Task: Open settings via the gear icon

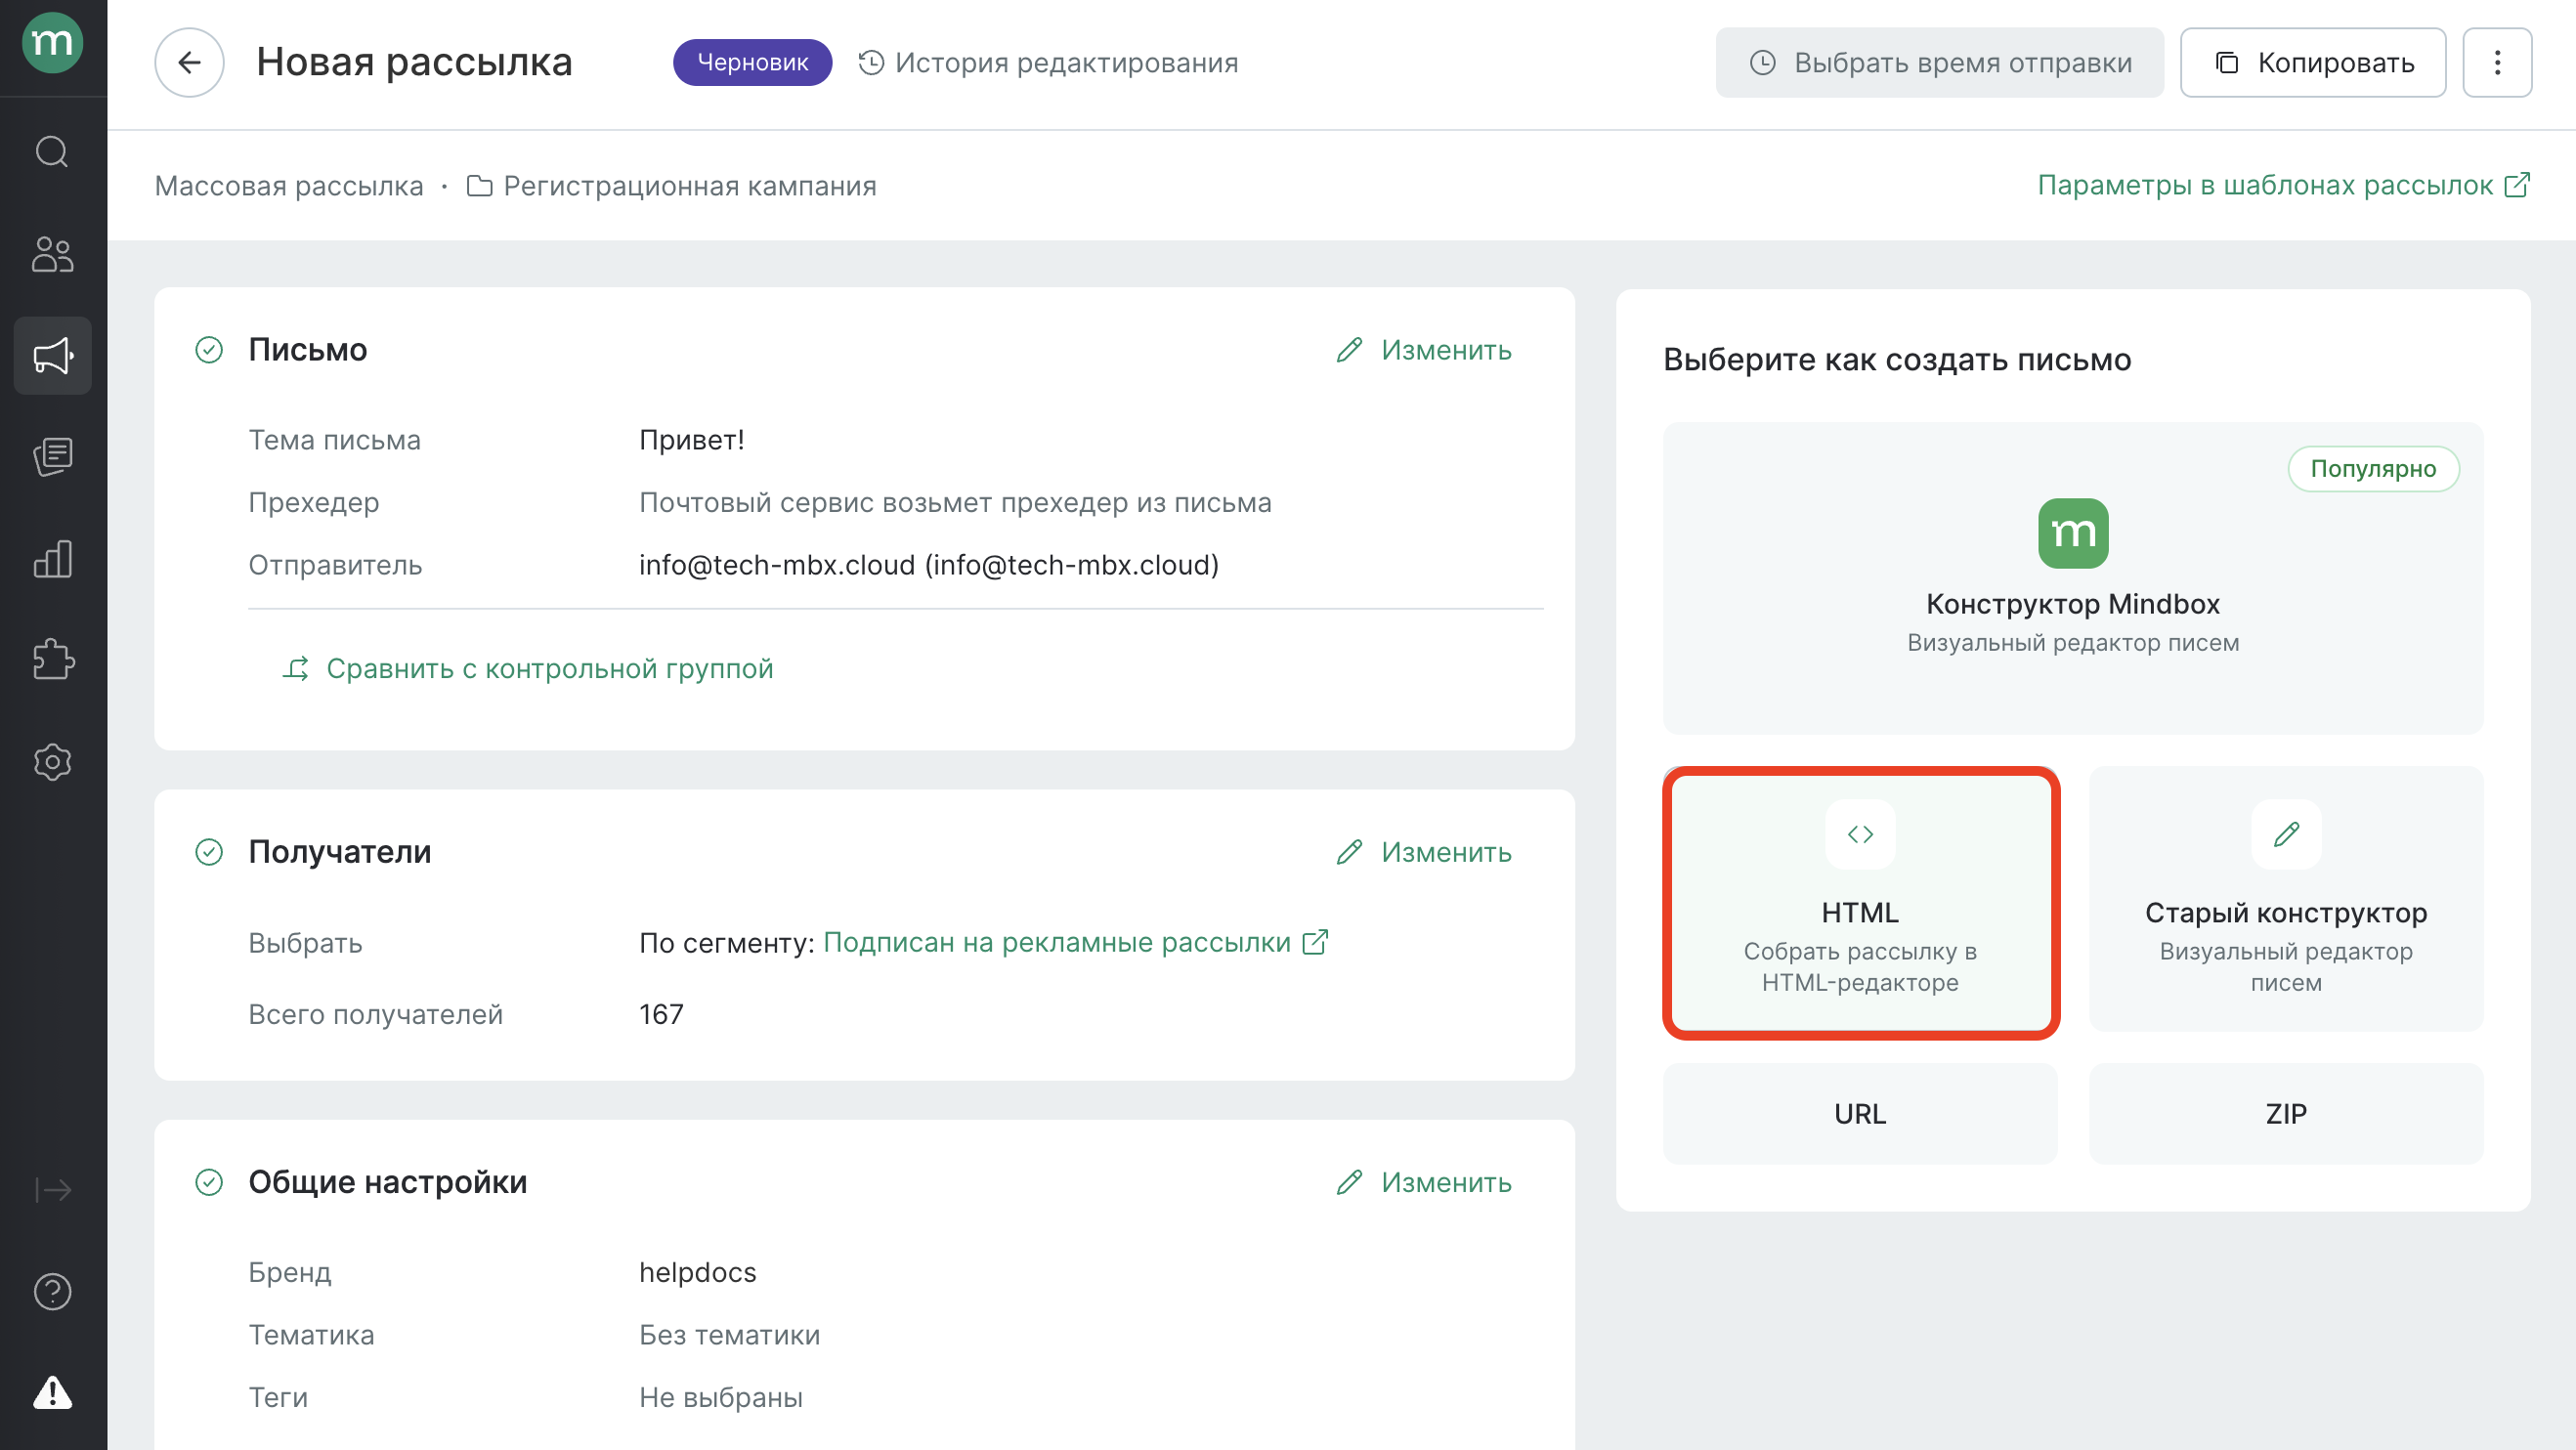Action: click(52, 762)
